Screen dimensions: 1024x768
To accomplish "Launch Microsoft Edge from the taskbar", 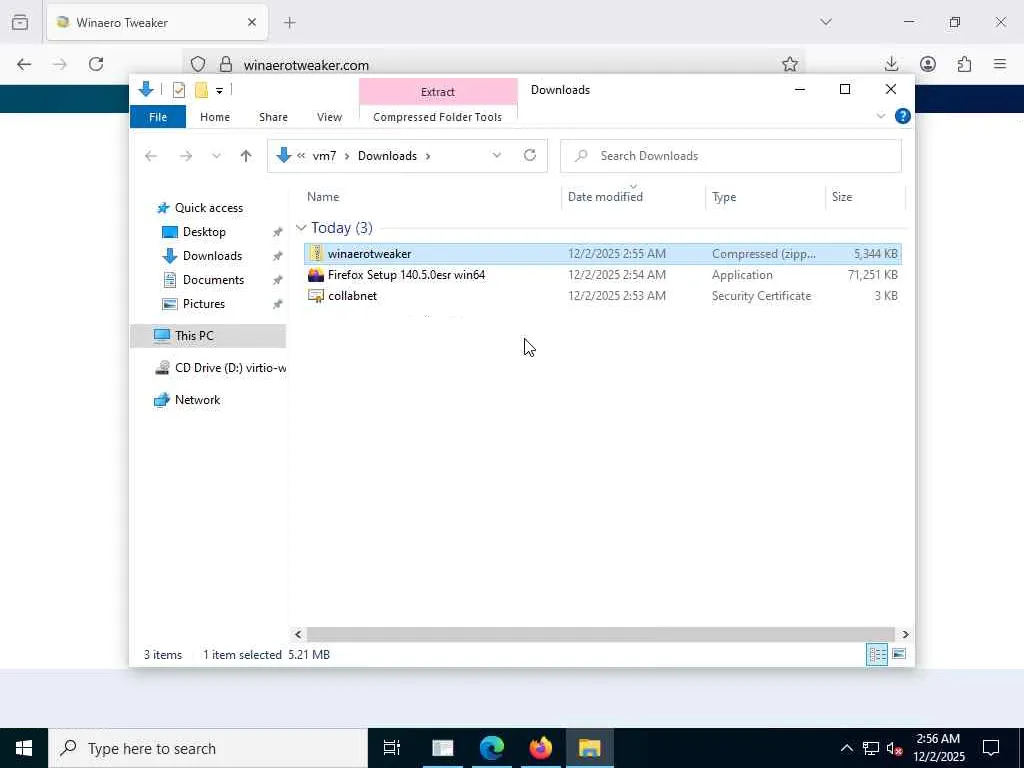I will [x=492, y=748].
